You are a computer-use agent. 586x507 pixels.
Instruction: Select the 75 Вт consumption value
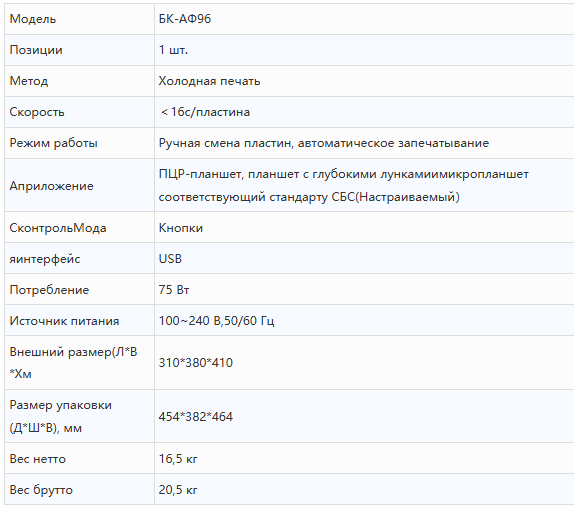[x=174, y=290]
